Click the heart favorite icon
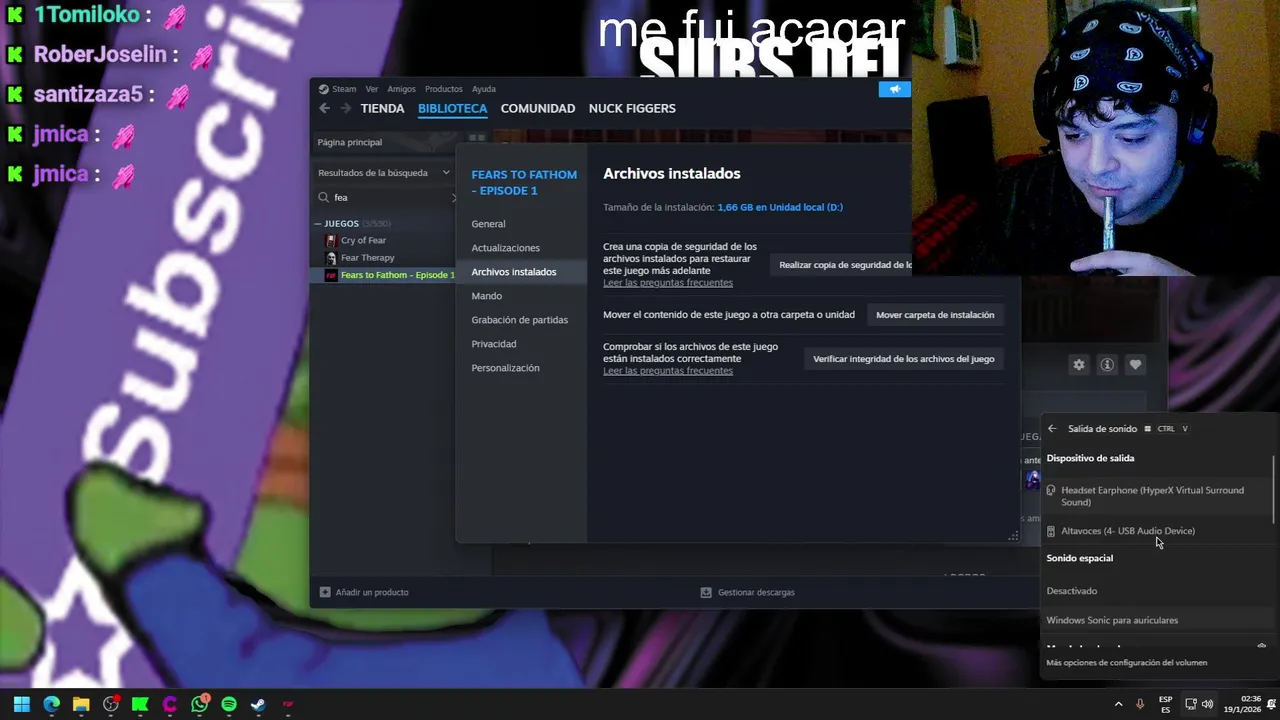Screen dimensions: 1280x720 (x=1135, y=365)
